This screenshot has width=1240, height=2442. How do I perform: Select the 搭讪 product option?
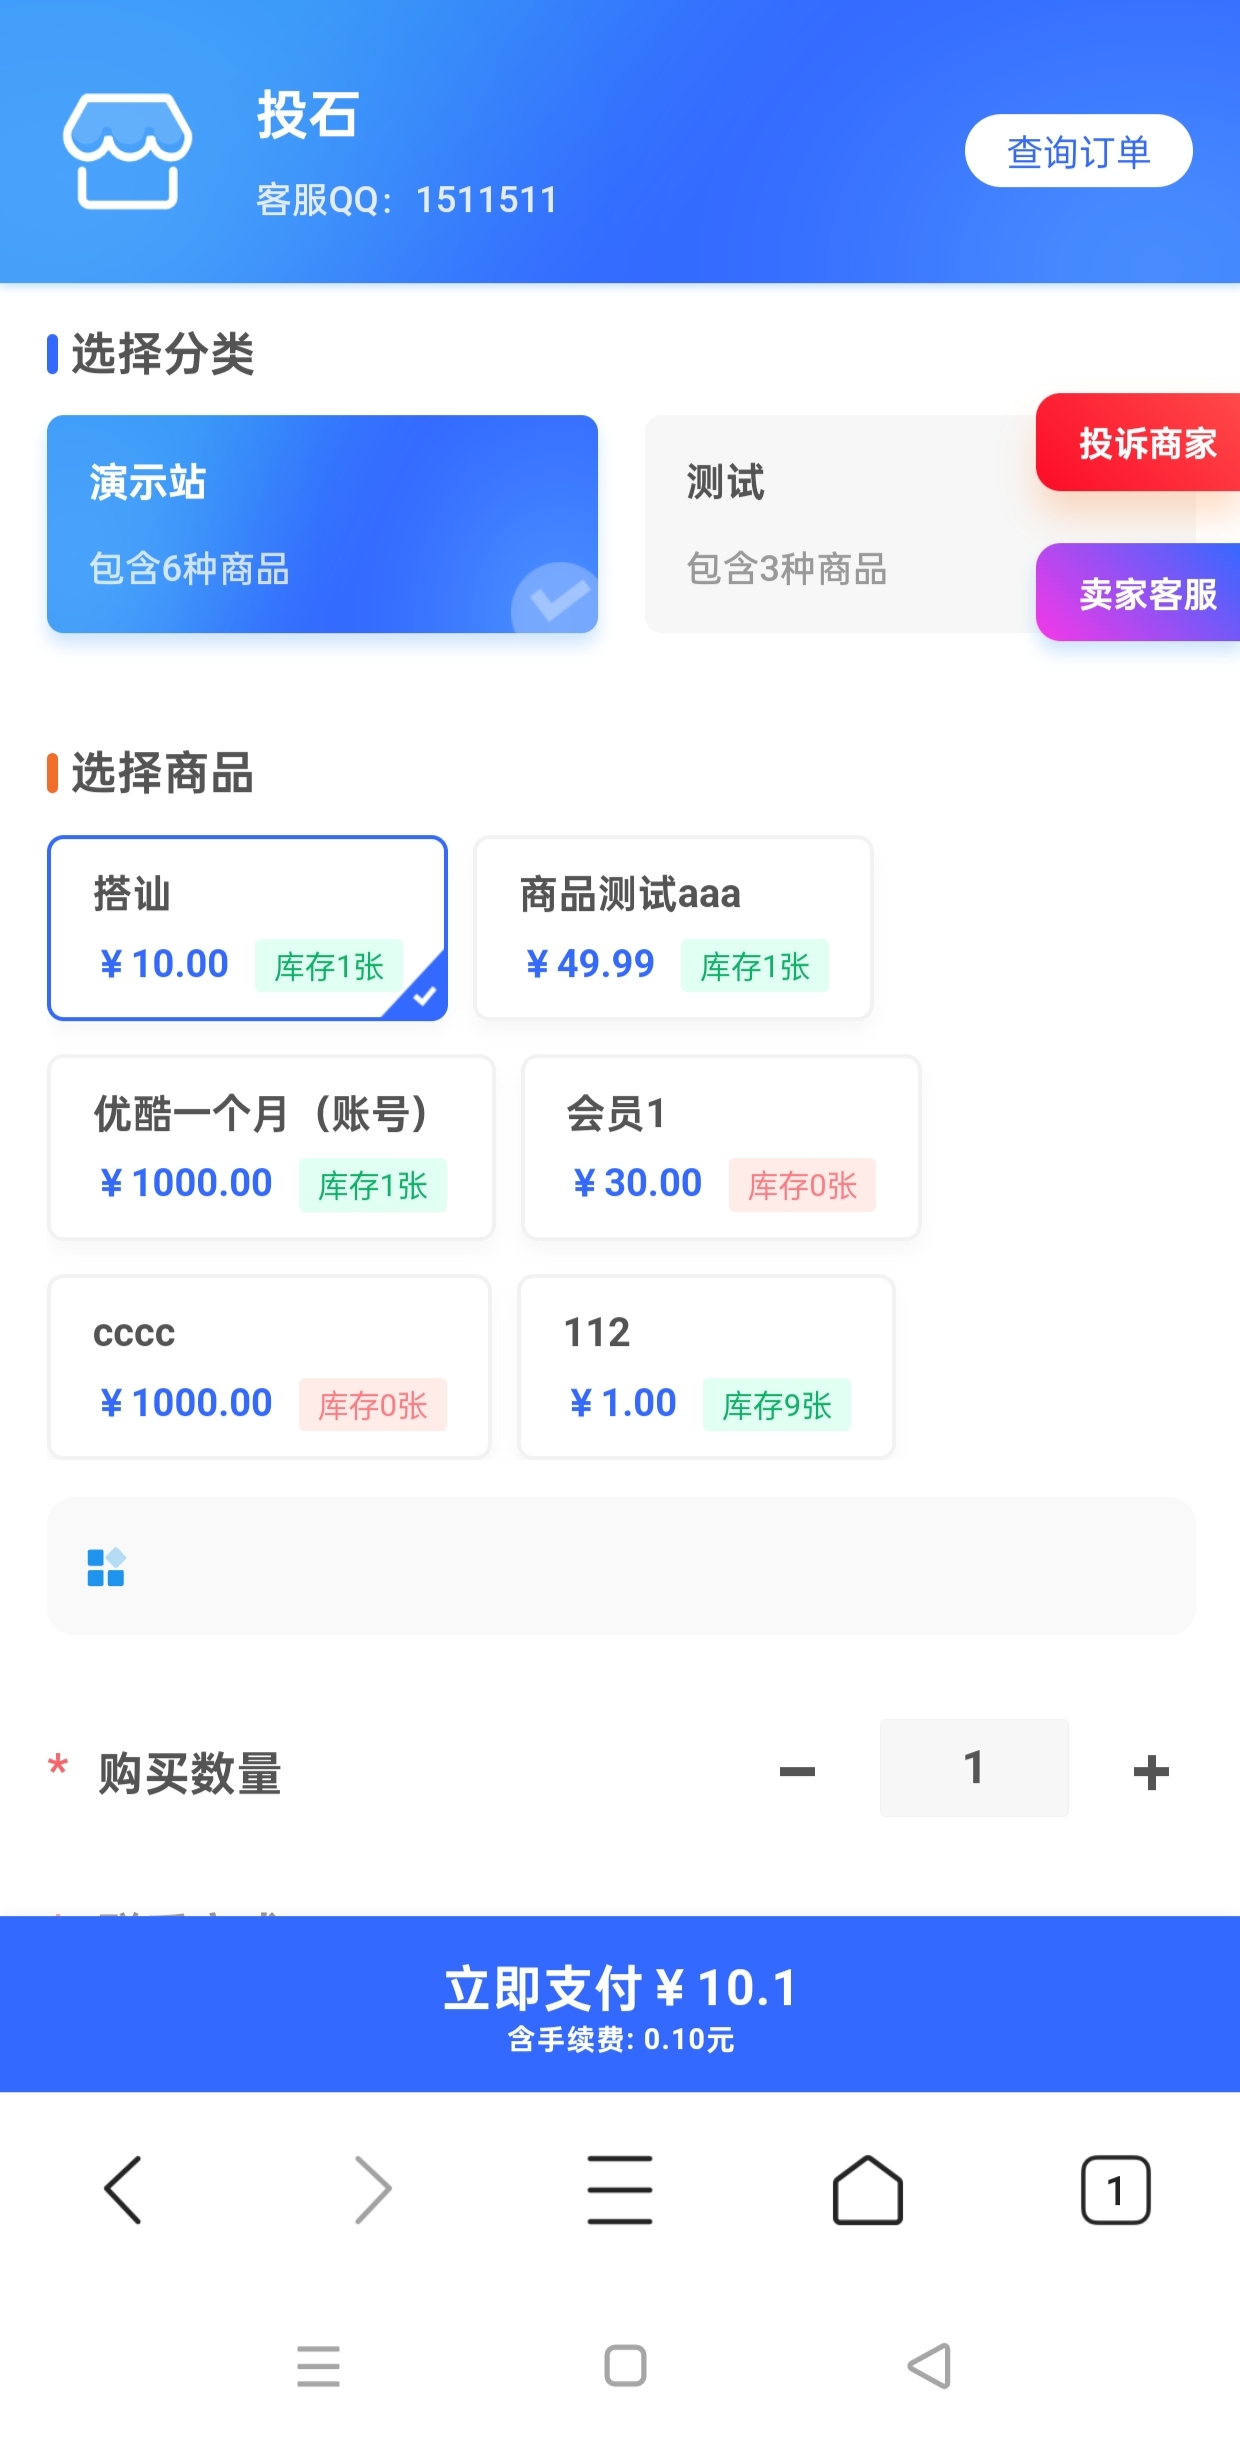pos(247,928)
